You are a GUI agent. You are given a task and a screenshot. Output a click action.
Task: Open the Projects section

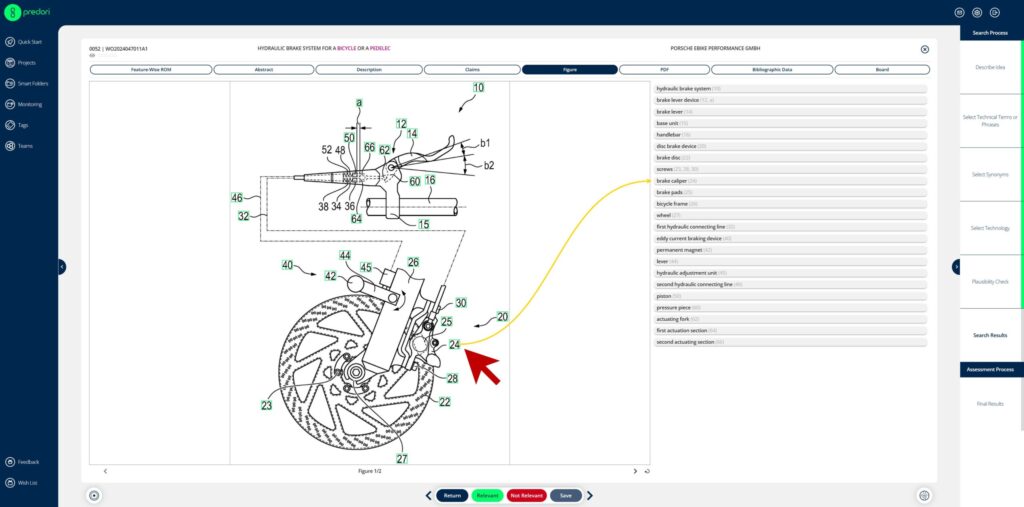tap(26, 62)
